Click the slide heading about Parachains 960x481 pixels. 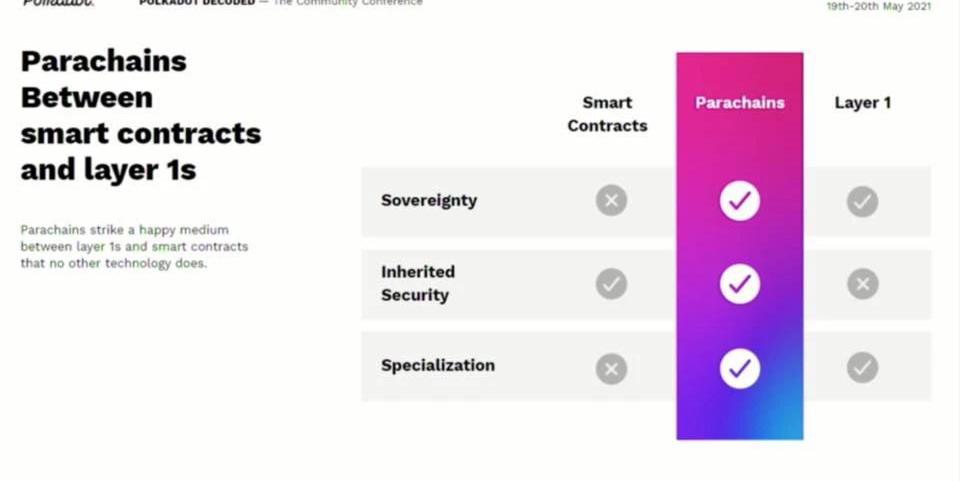tap(140, 115)
